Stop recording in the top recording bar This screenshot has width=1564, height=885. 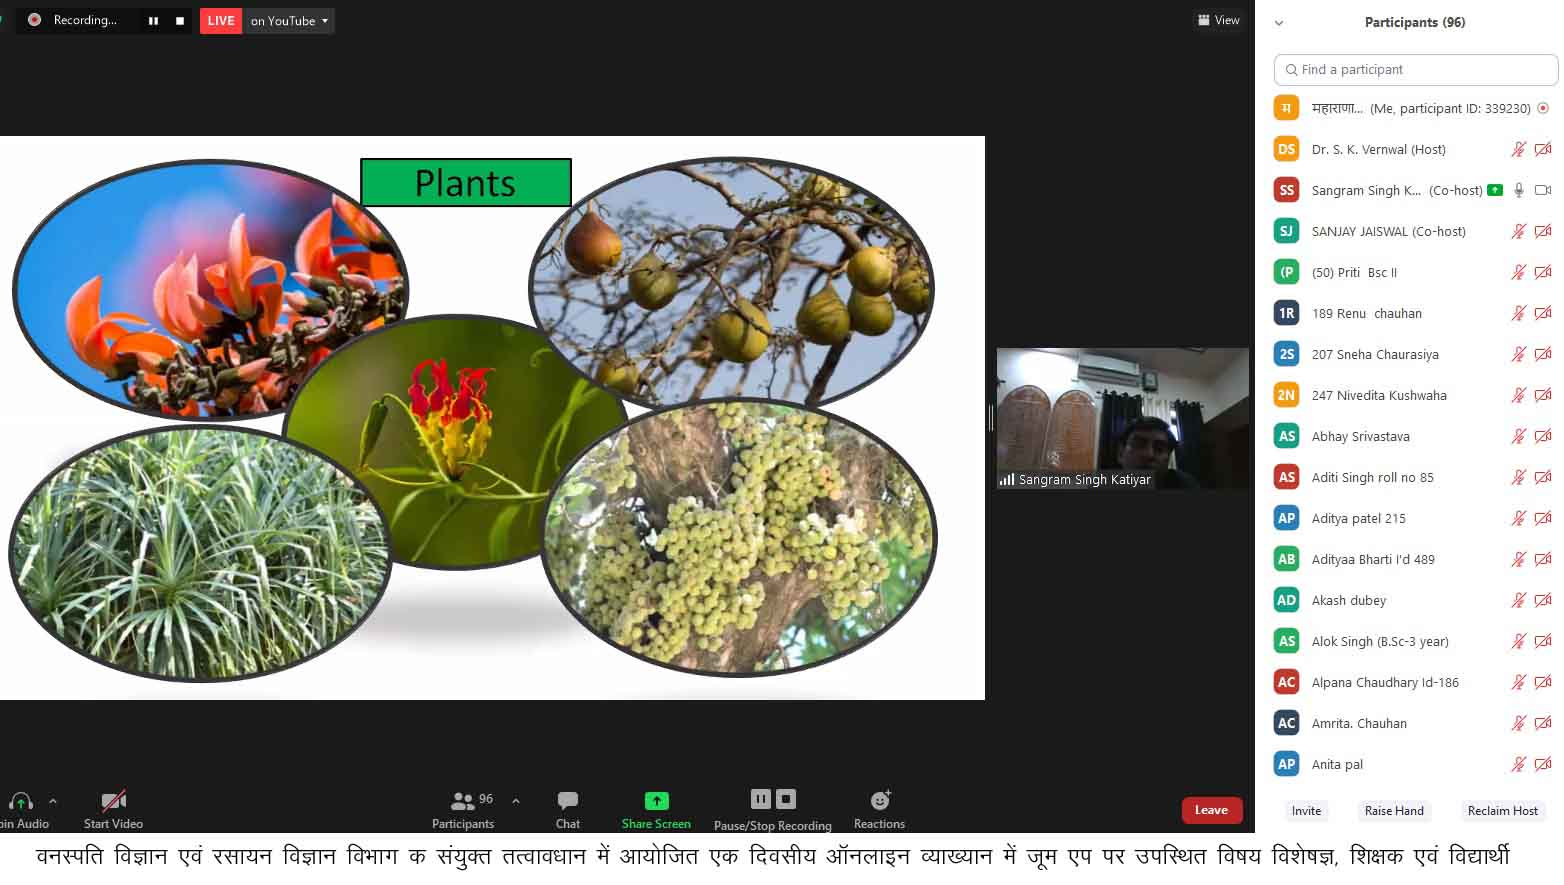(180, 20)
